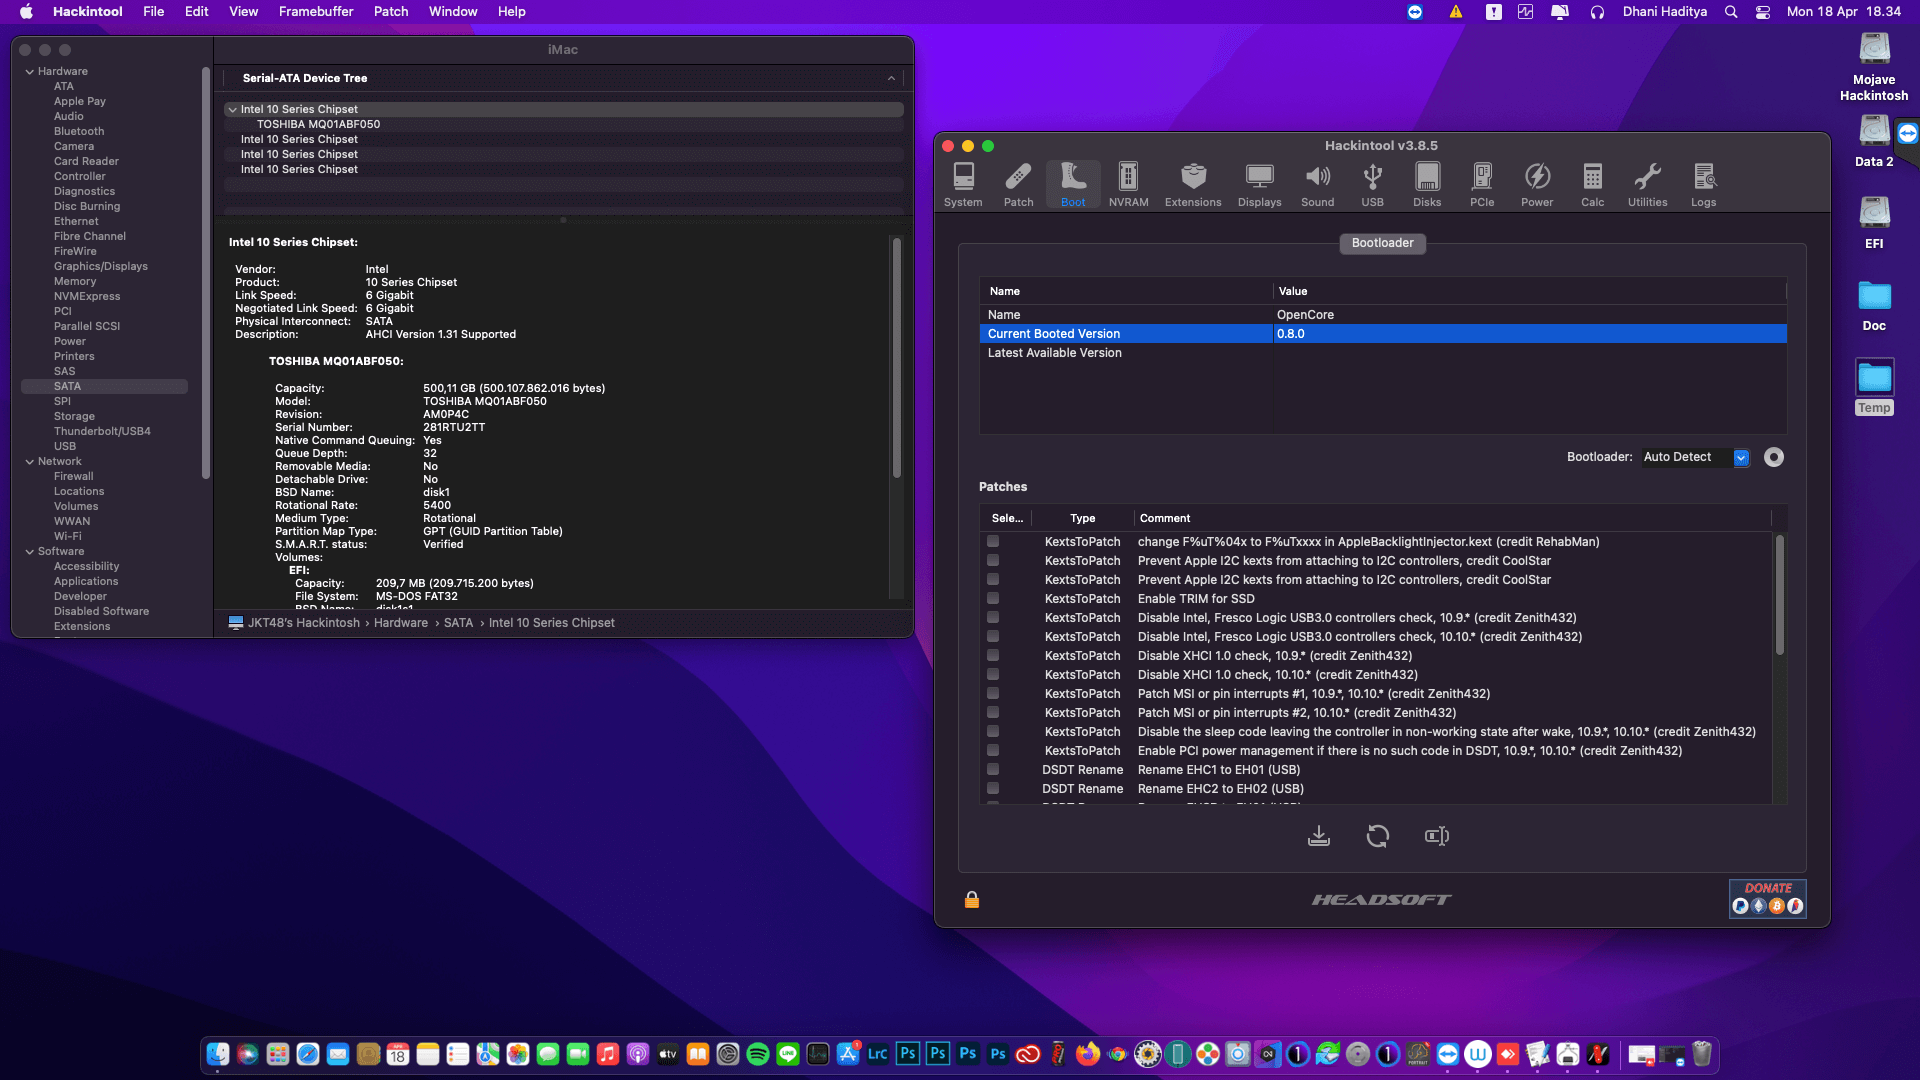Collapse the Intel 10 Series Chipset tree
Image resolution: width=1920 pixels, height=1080 pixels.
click(232, 110)
